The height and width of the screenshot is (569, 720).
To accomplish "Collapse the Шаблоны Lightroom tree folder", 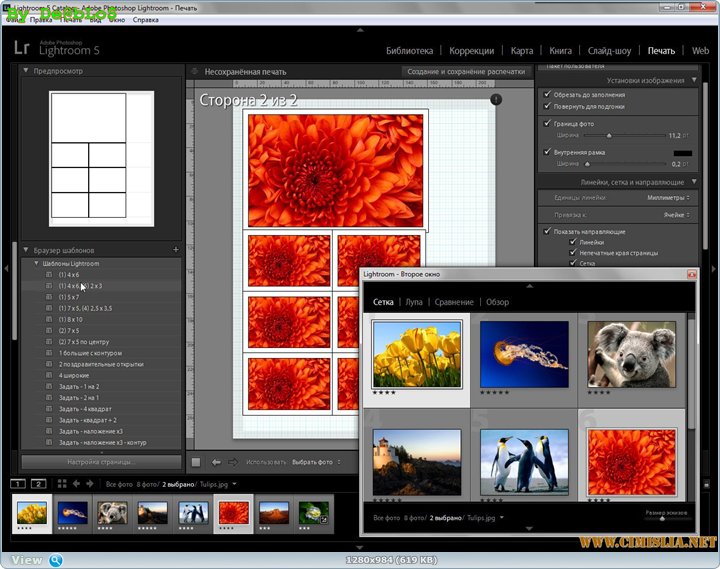I will pyautogui.click(x=37, y=263).
